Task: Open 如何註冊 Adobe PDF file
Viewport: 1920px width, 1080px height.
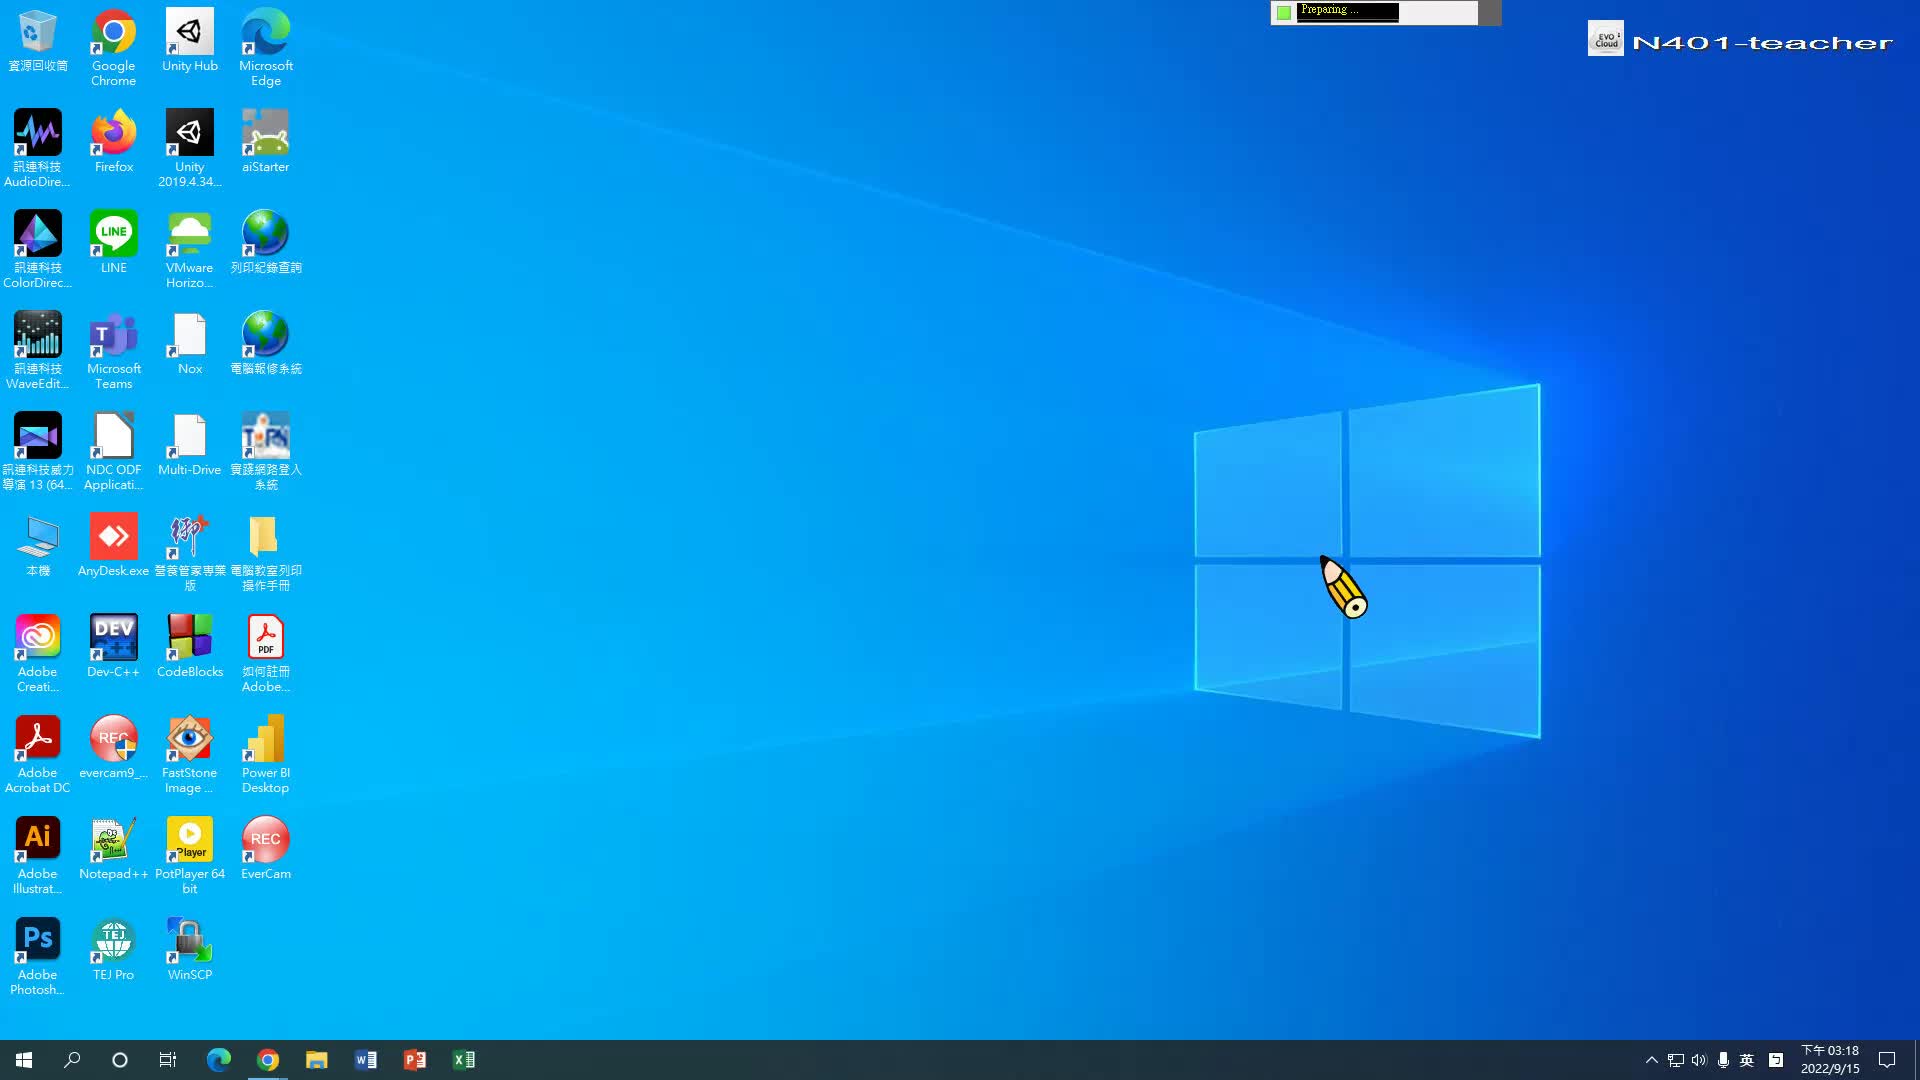Action: click(x=266, y=653)
